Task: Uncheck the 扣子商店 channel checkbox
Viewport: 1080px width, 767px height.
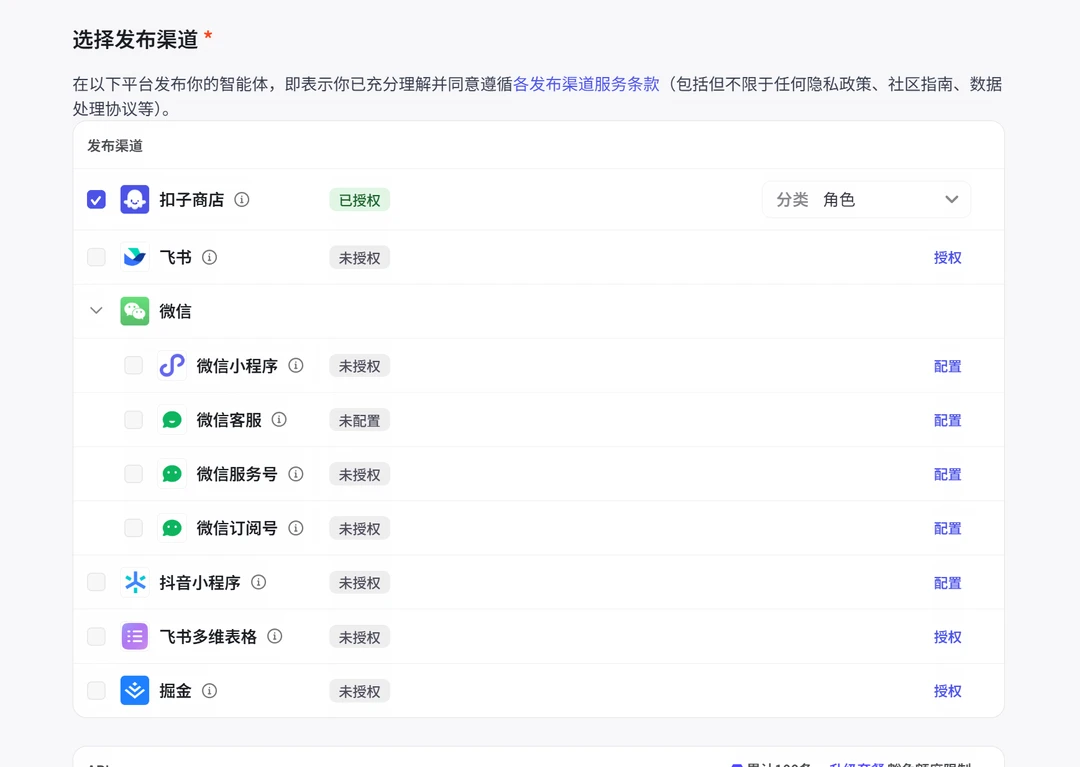Action: click(96, 200)
